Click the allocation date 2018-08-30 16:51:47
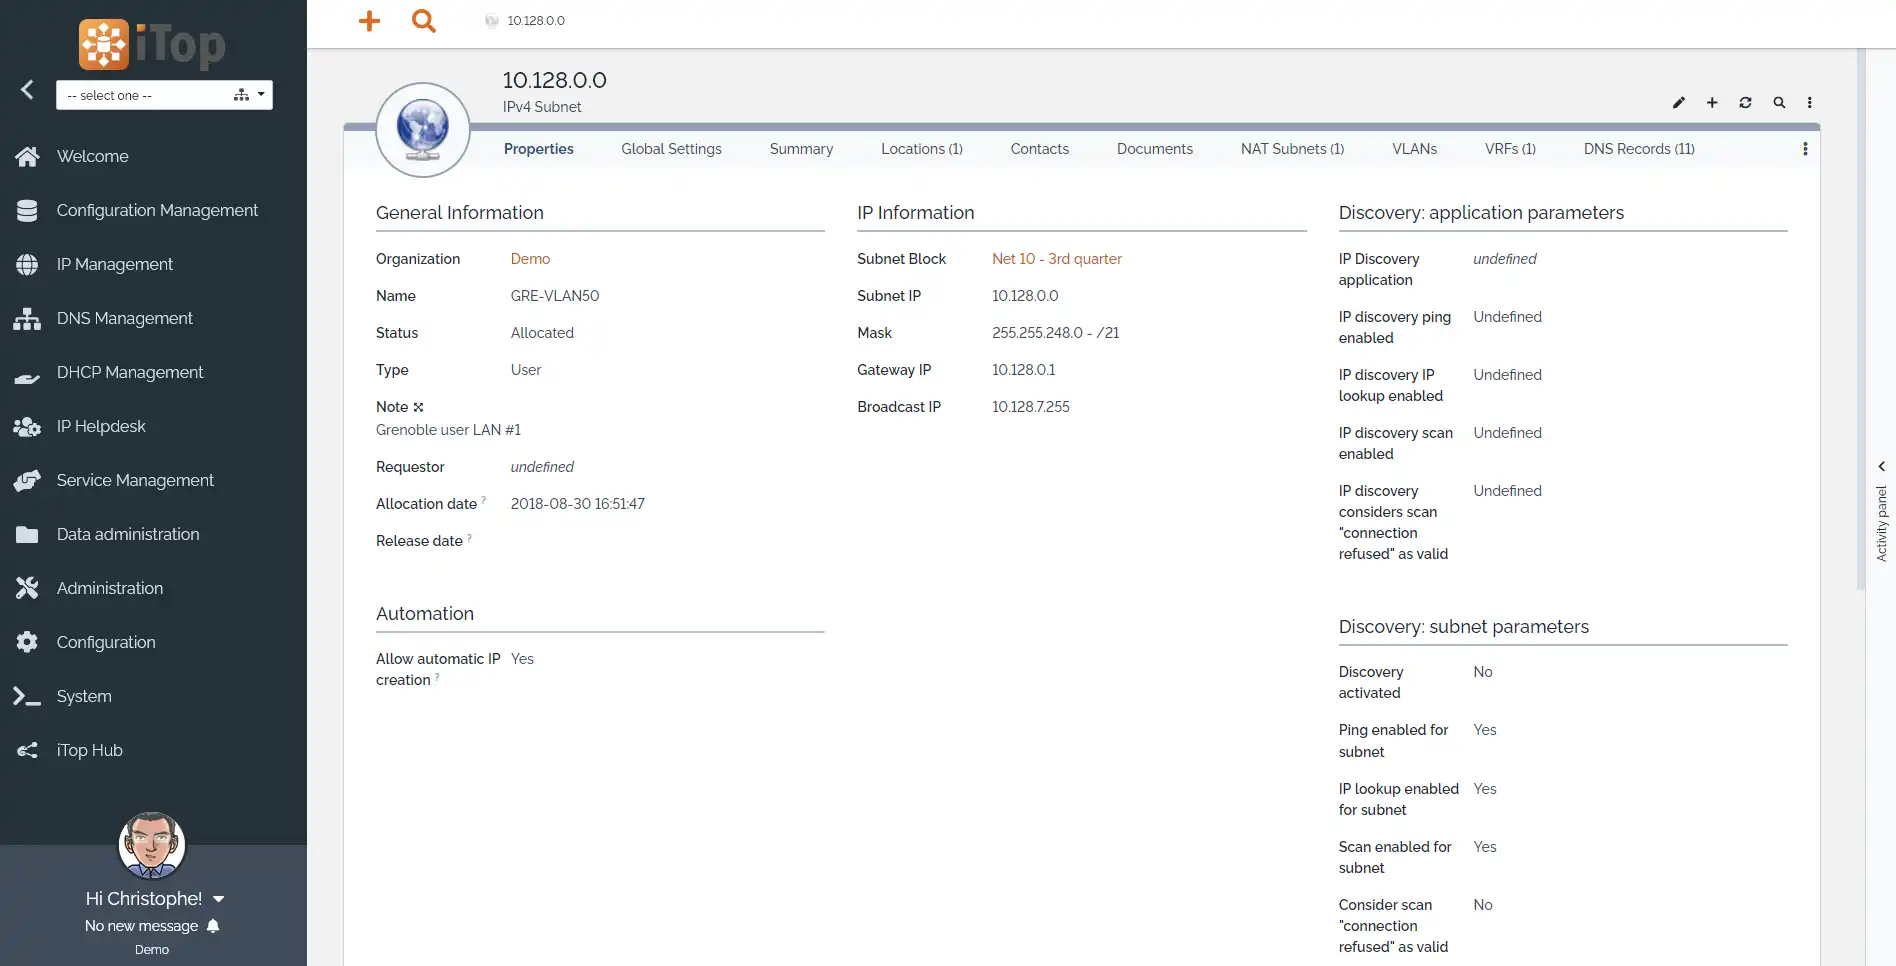Viewport: 1896px width, 966px height. point(577,504)
